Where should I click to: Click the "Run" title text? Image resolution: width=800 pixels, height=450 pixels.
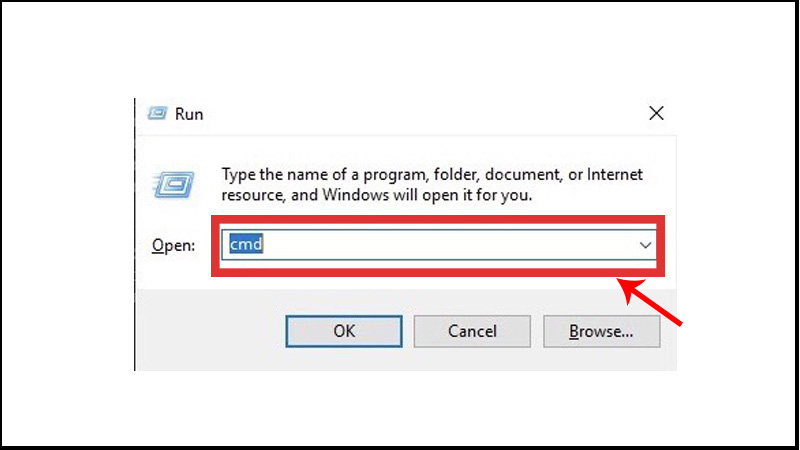coord(189,114)
